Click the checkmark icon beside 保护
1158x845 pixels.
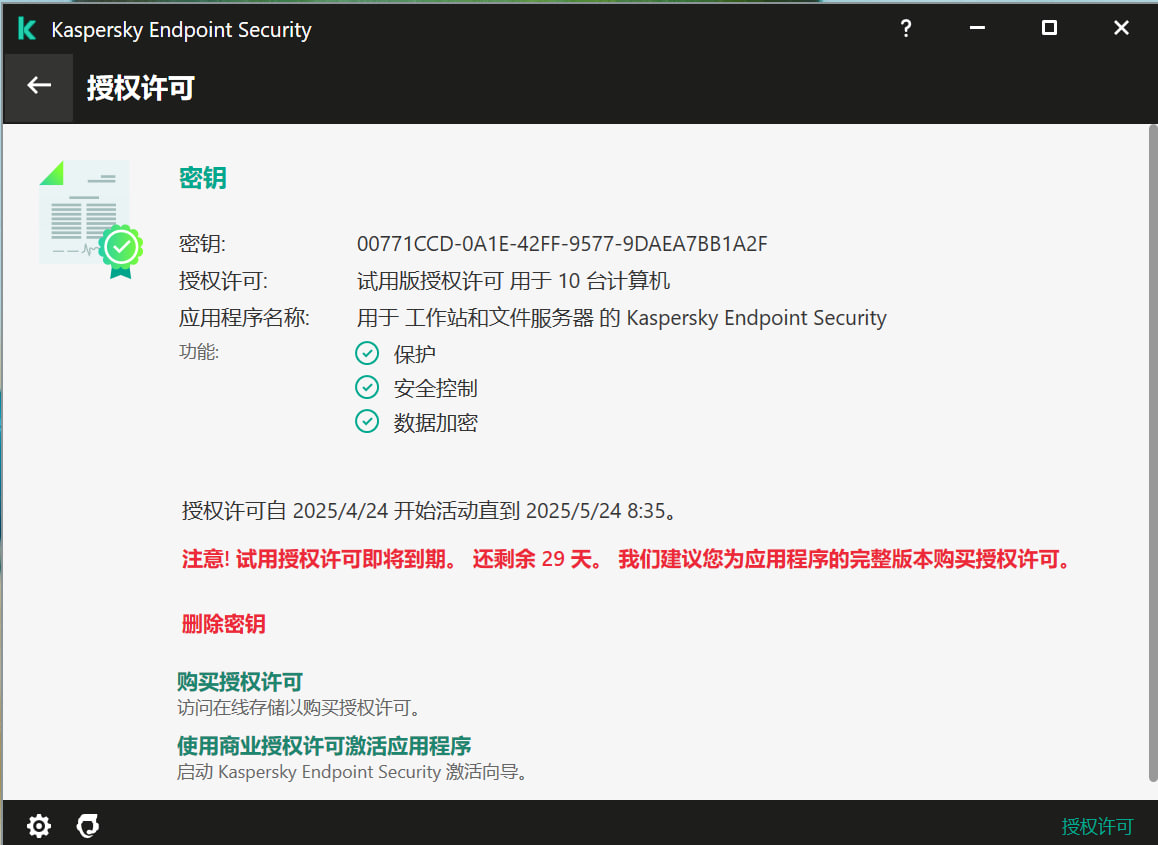[x=367, y=353]
